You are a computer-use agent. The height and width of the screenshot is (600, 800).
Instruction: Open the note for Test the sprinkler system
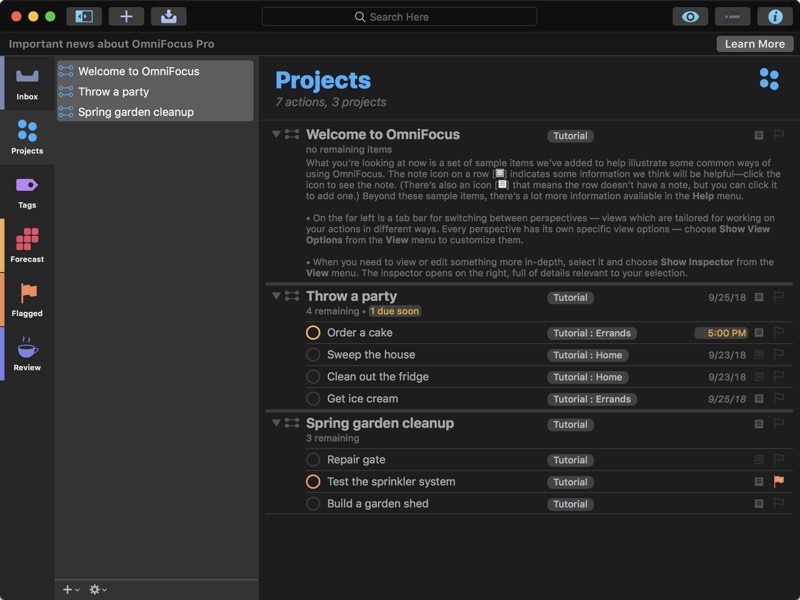(759, 482)
